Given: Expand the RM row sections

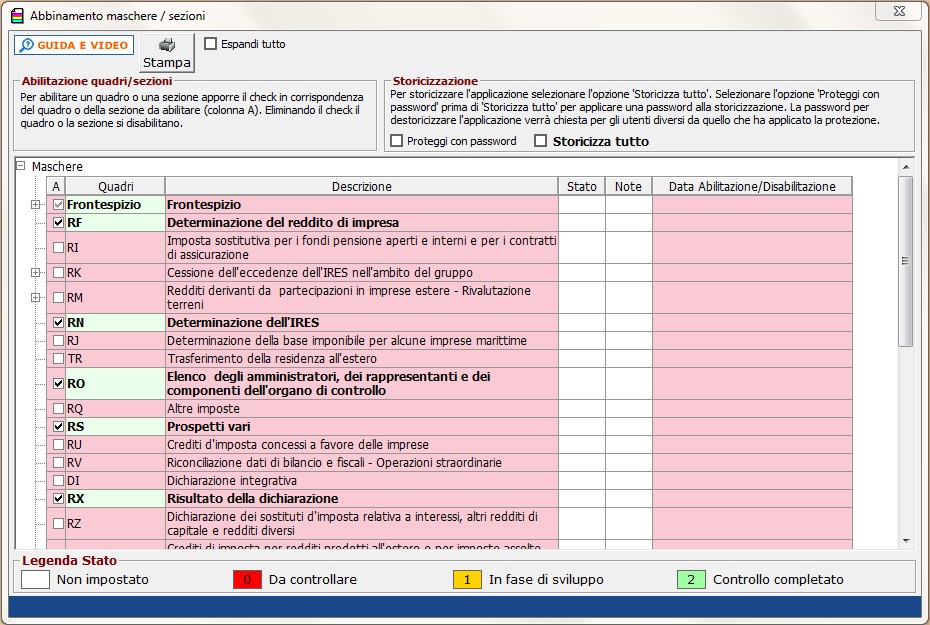Looking at the screenshot, I should point(36,298).
